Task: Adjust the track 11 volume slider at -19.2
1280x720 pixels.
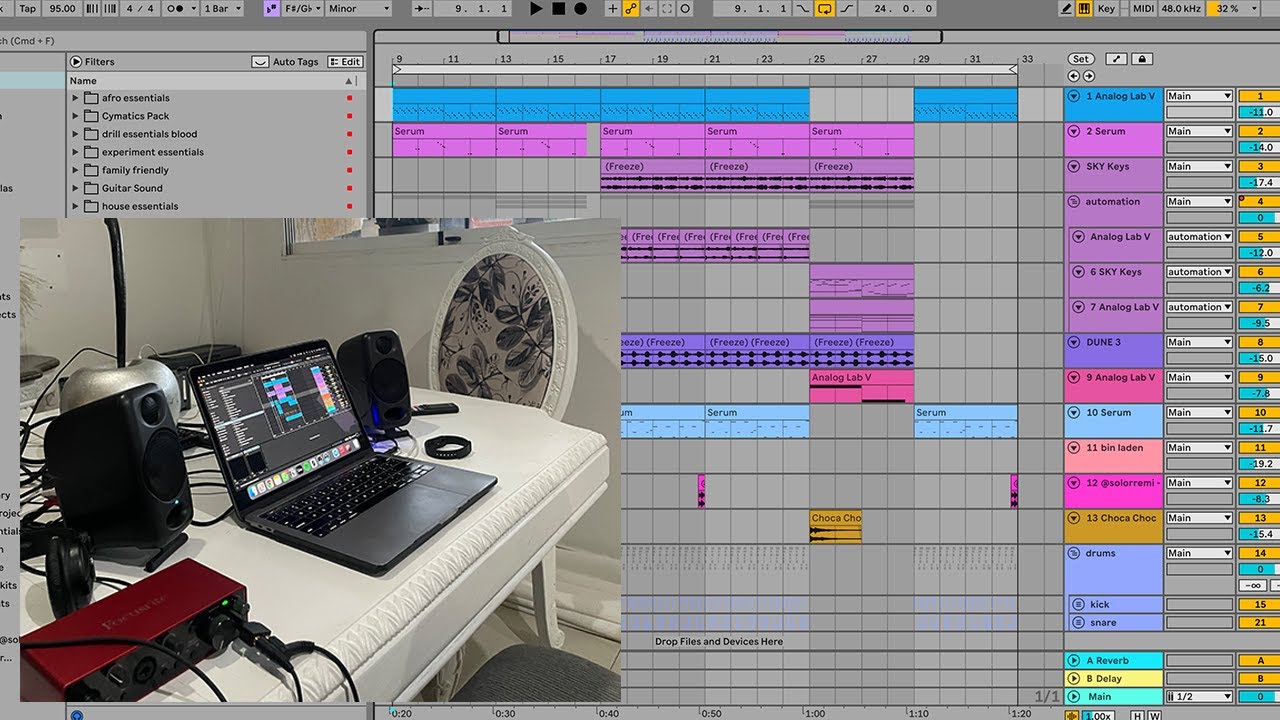Action: pyautogui.click(x=1260, y=464)
